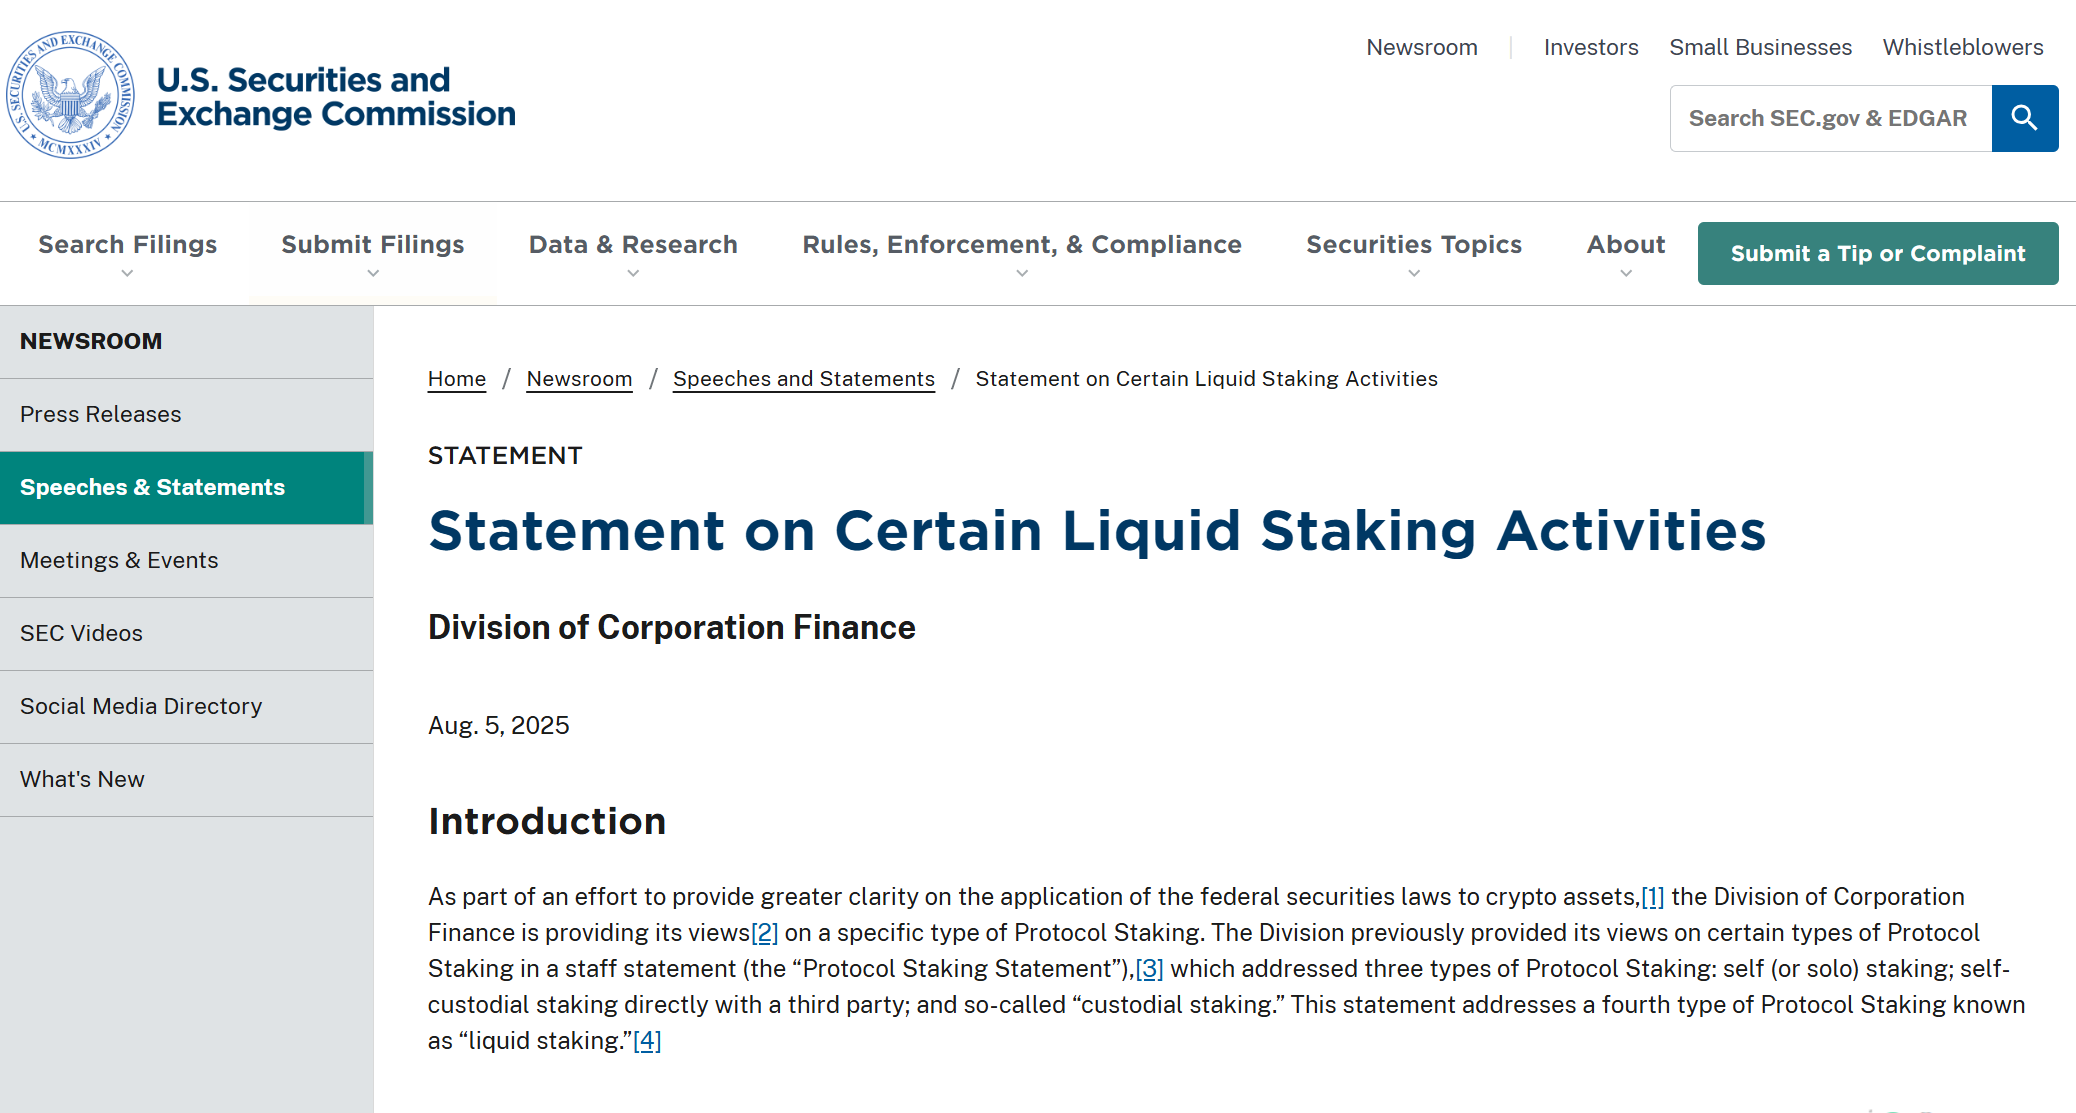
Task: Click the SEC seal logo
Action: (x=70, y=95)
